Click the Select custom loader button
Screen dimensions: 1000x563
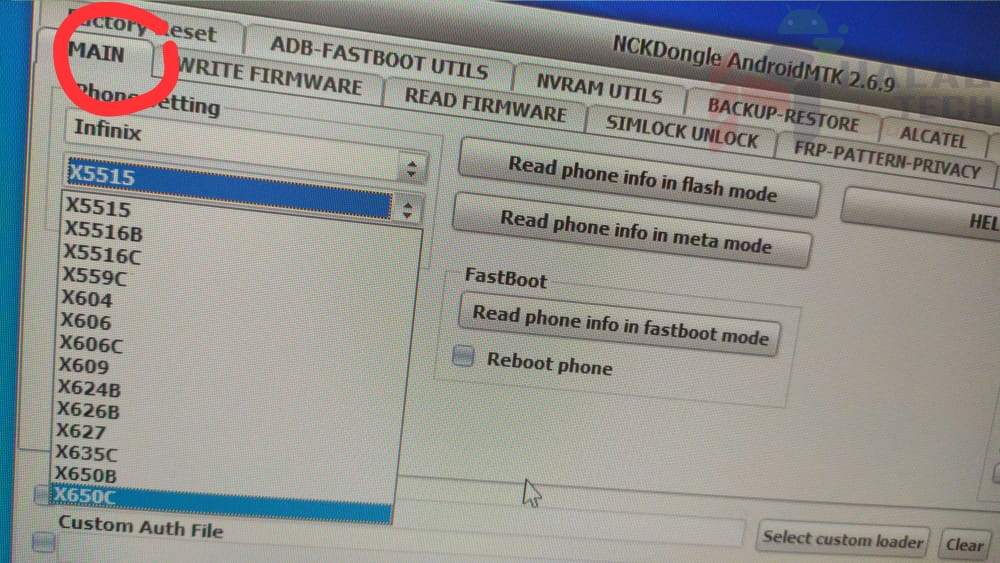coord(842,539)
